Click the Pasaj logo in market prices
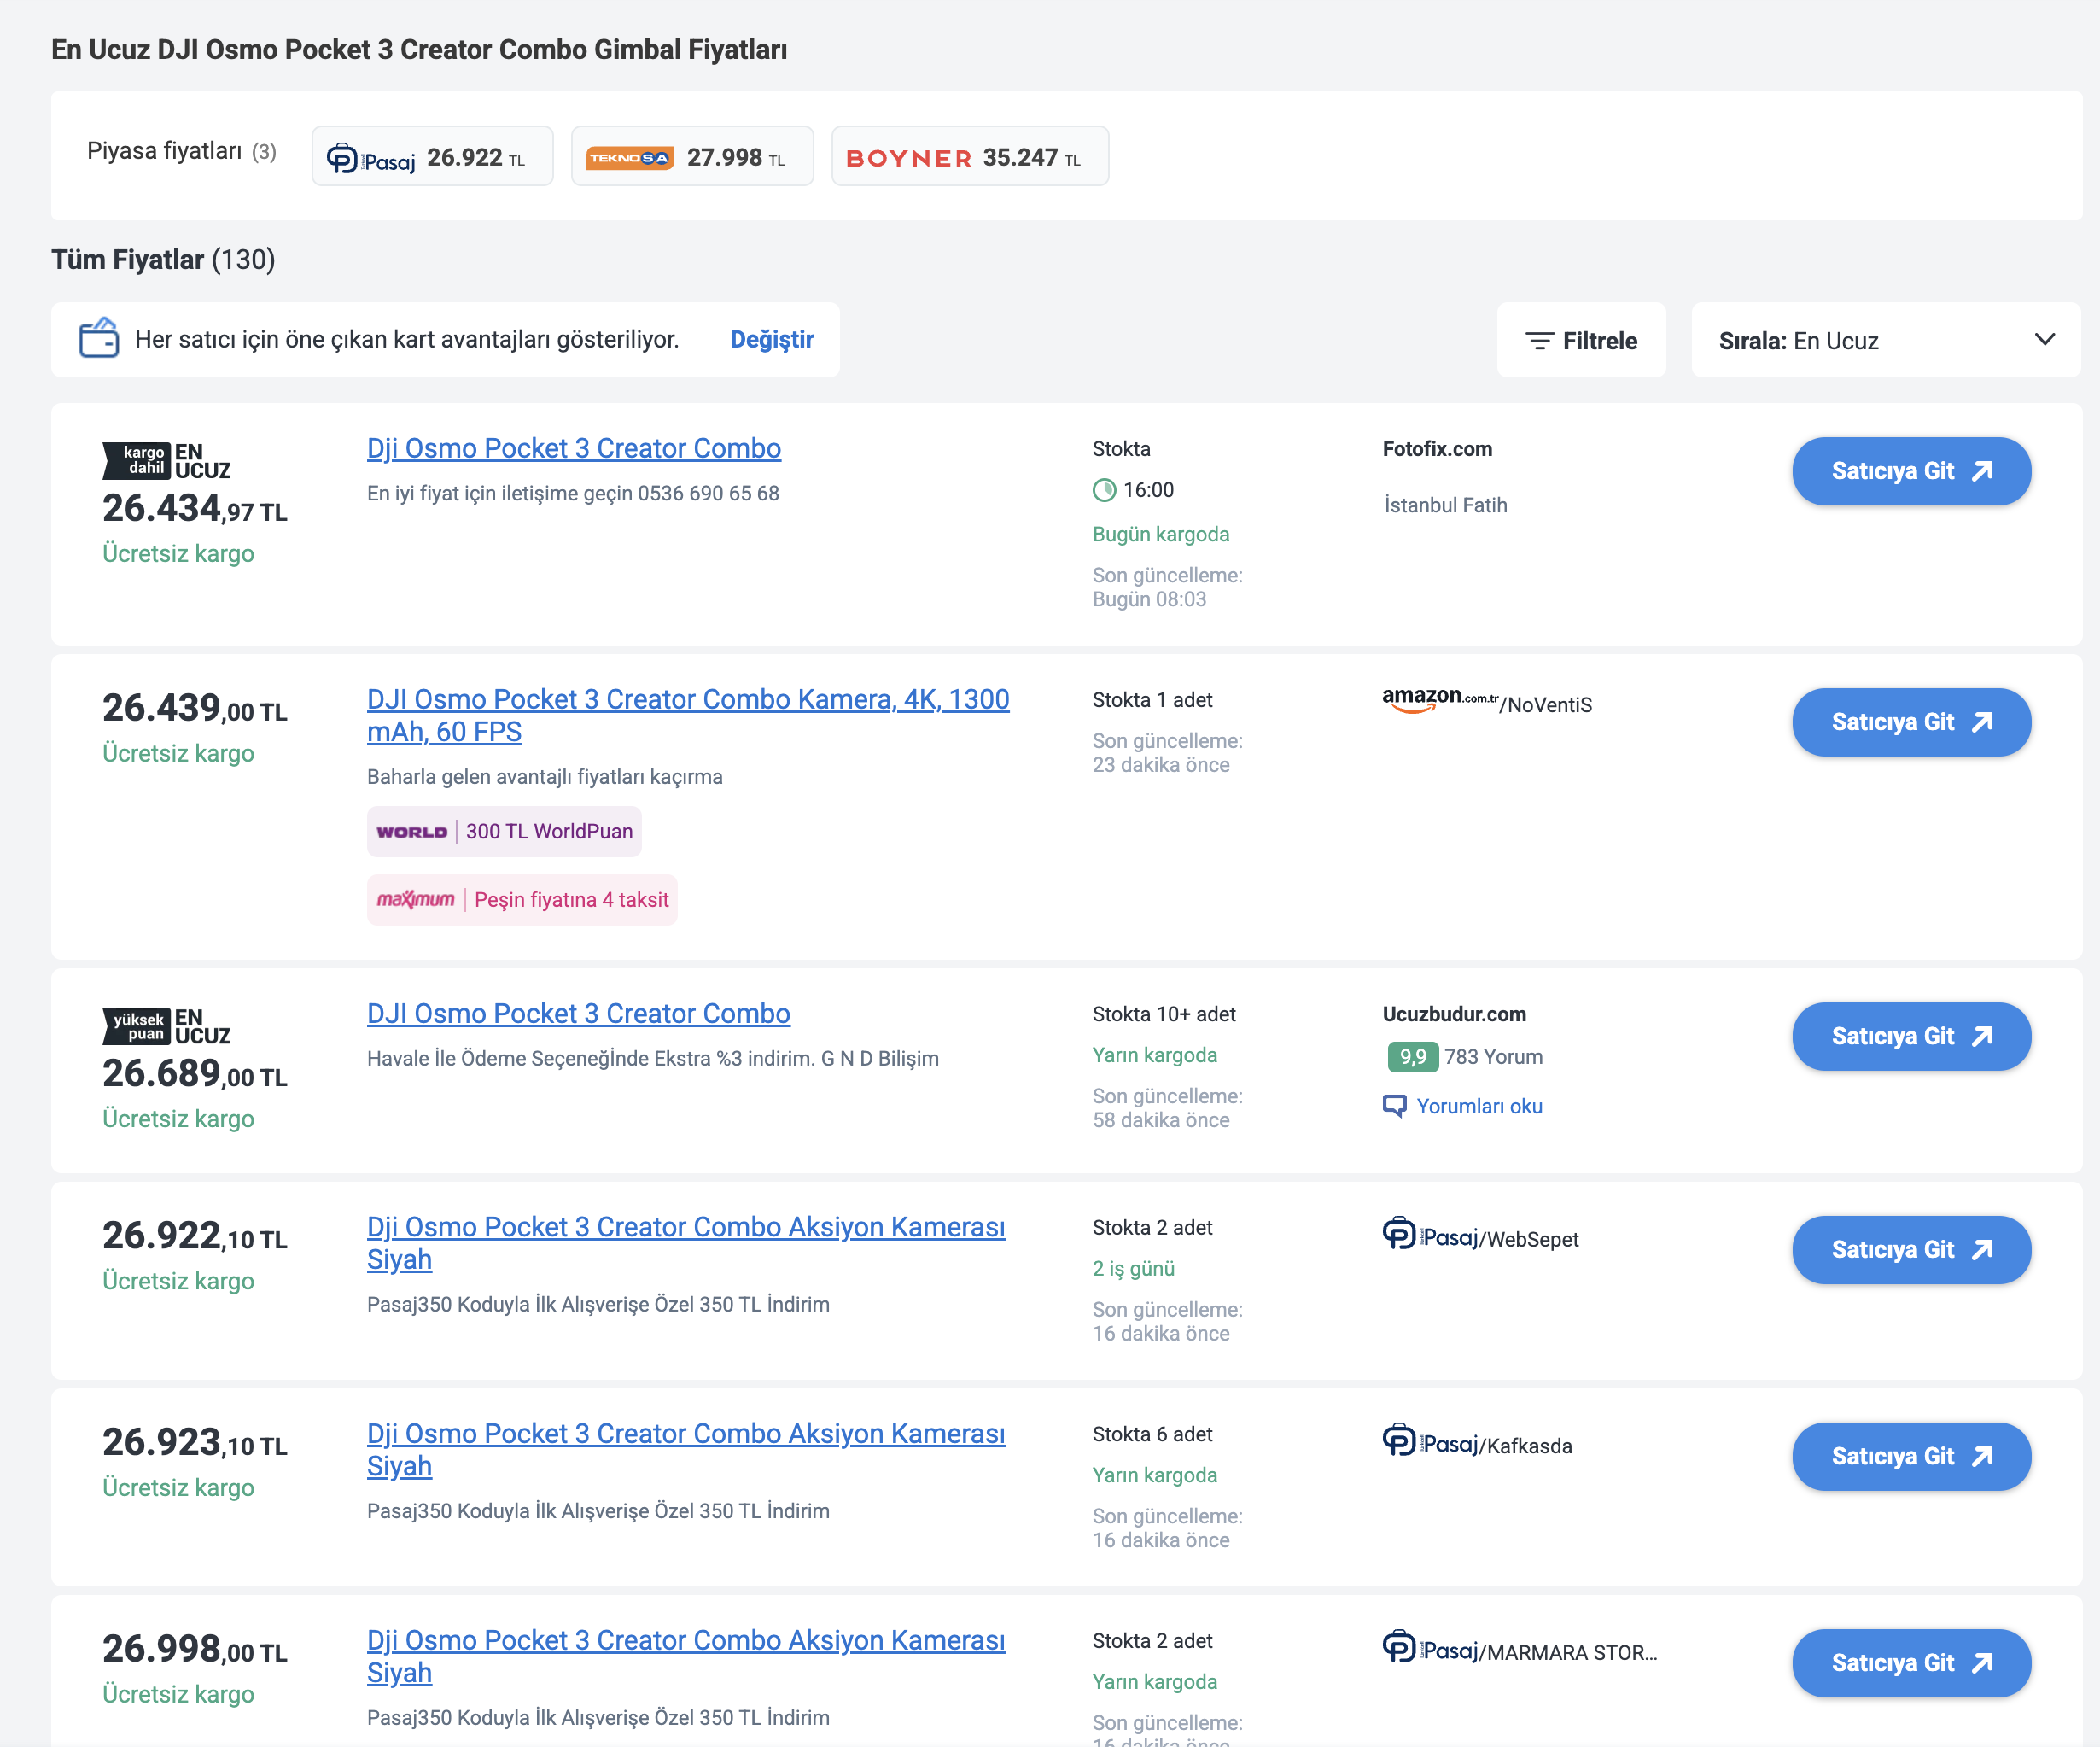This screenshot has width=2100, height=1747. (371, 159)
